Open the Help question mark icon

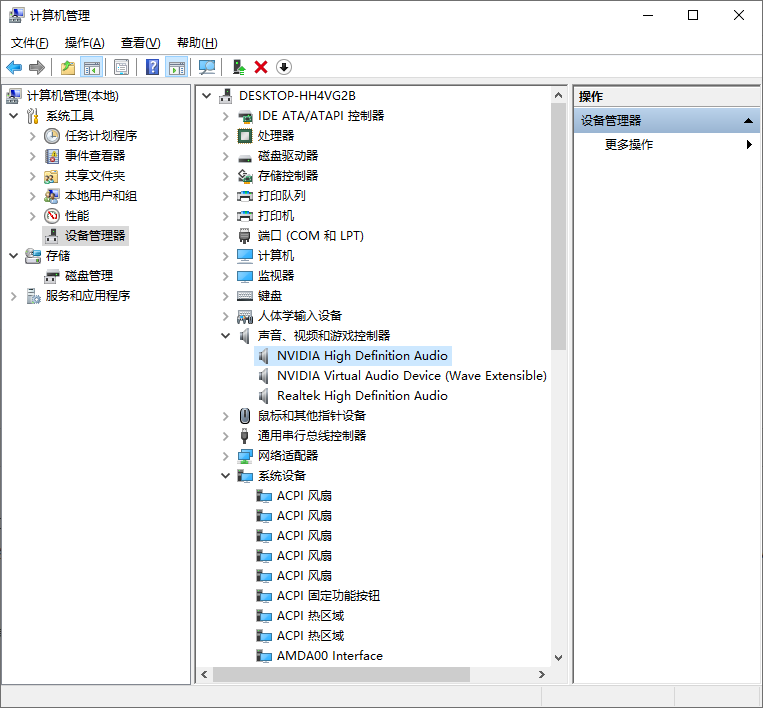pos(152,67)
